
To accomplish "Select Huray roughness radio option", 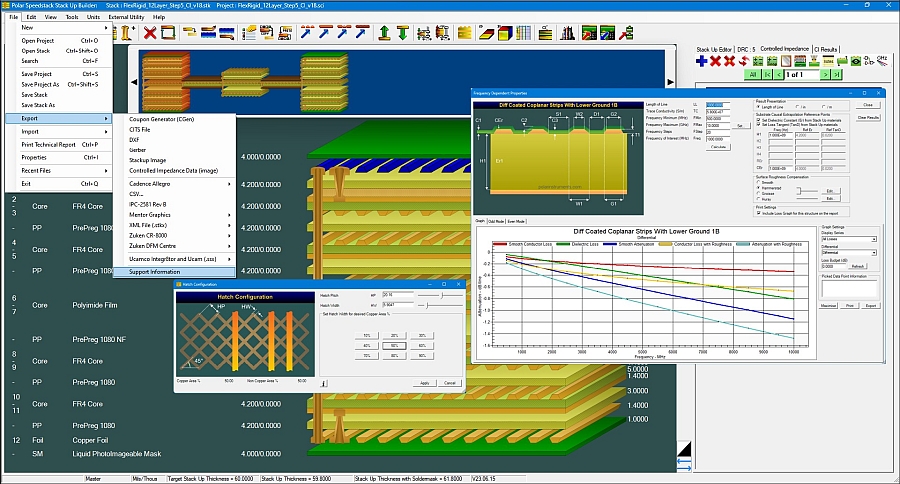I will point(758,199).
